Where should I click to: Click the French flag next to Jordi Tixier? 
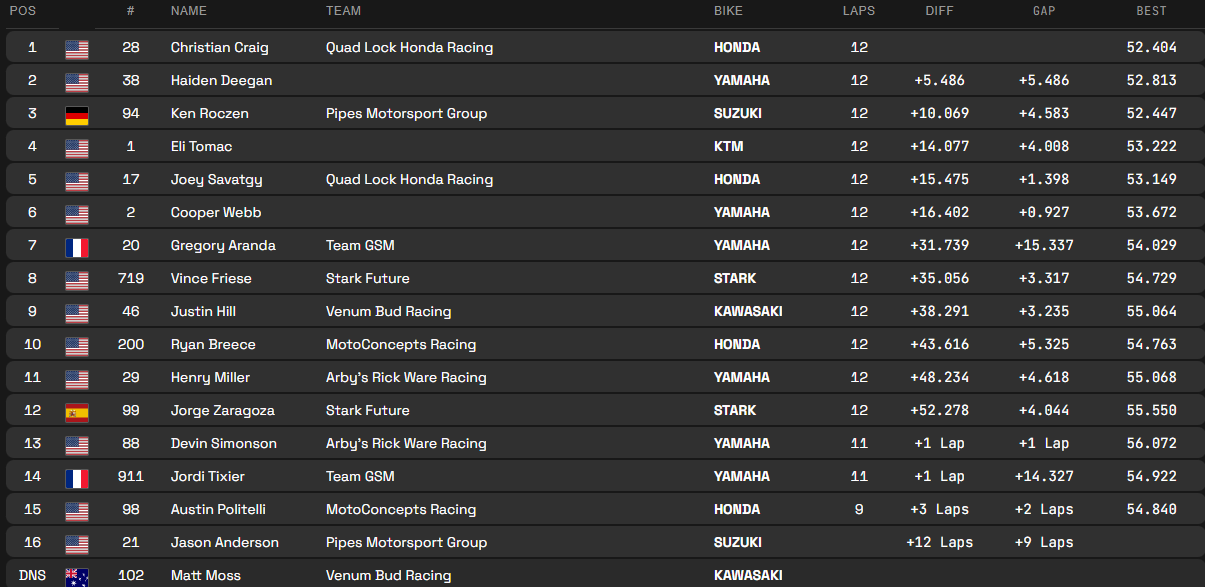(77, 477)
